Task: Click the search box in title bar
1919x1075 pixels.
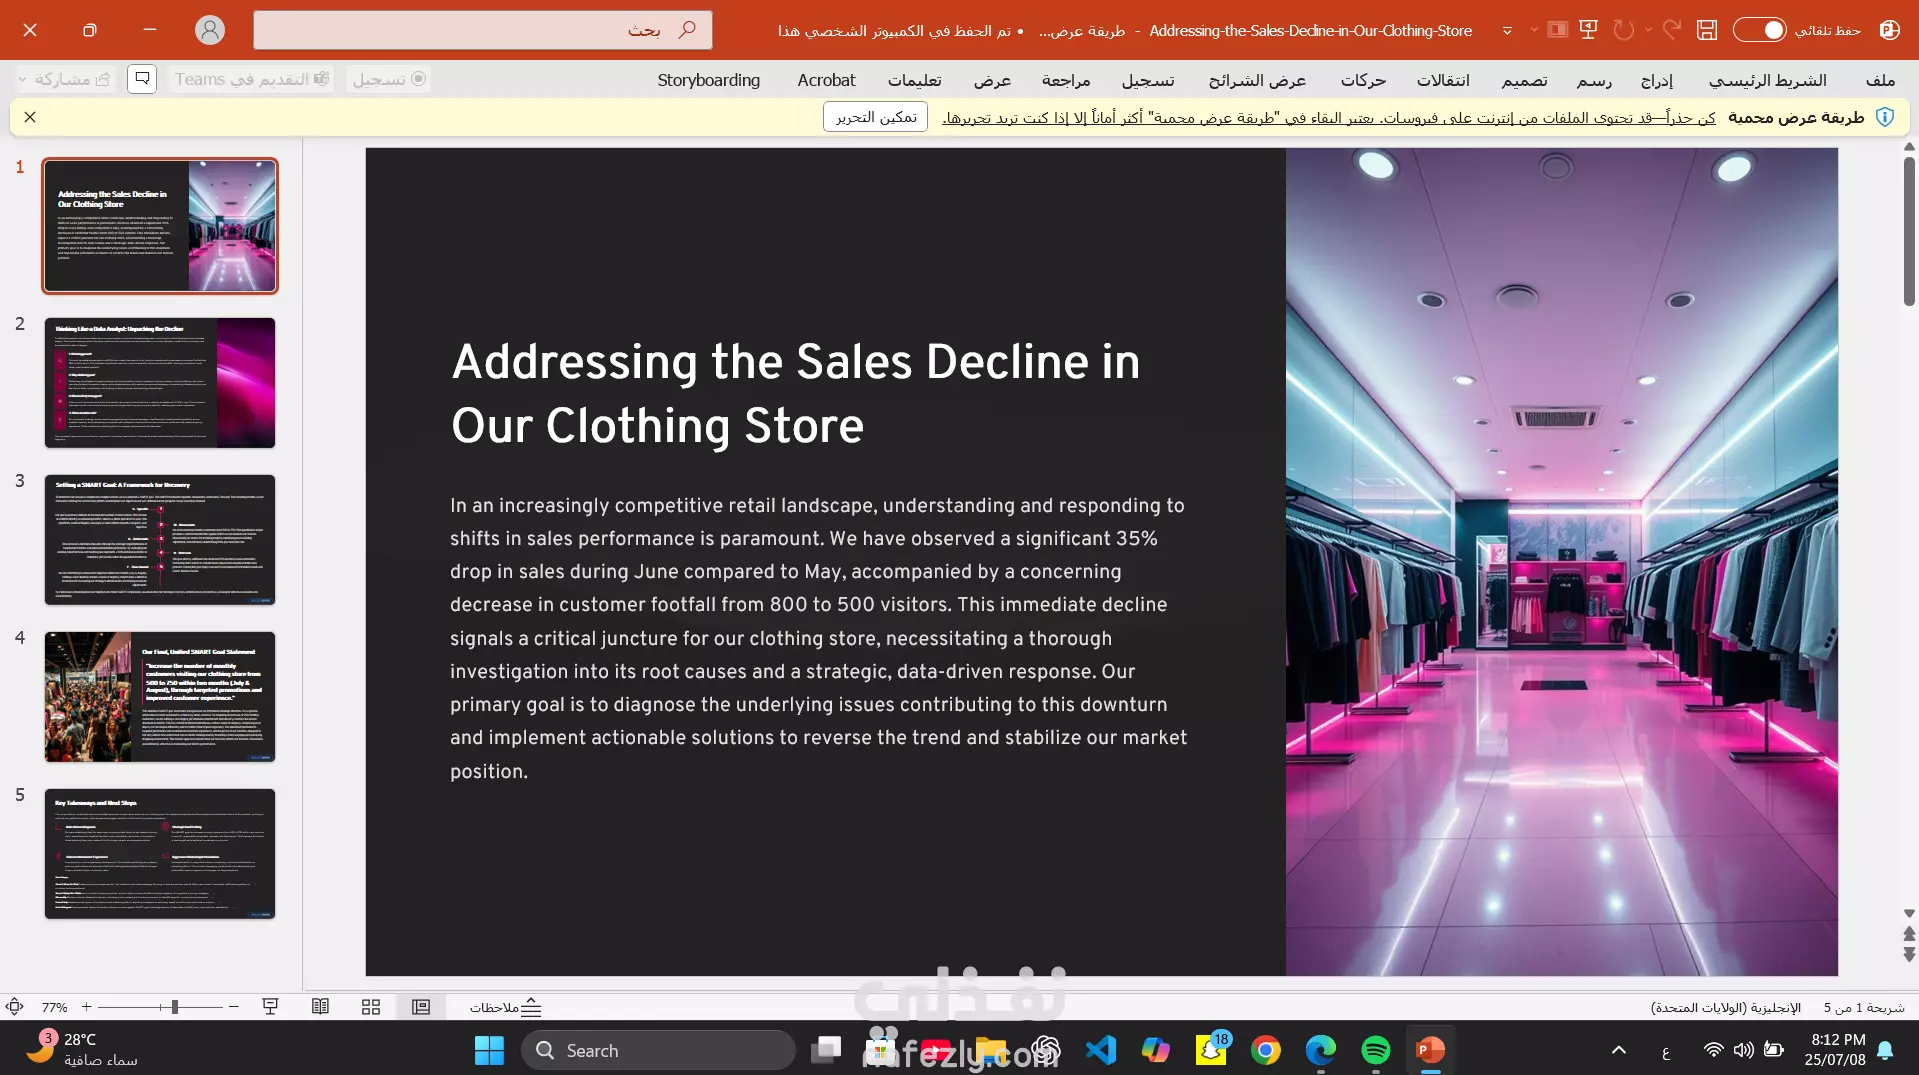Action: point(483,30)
